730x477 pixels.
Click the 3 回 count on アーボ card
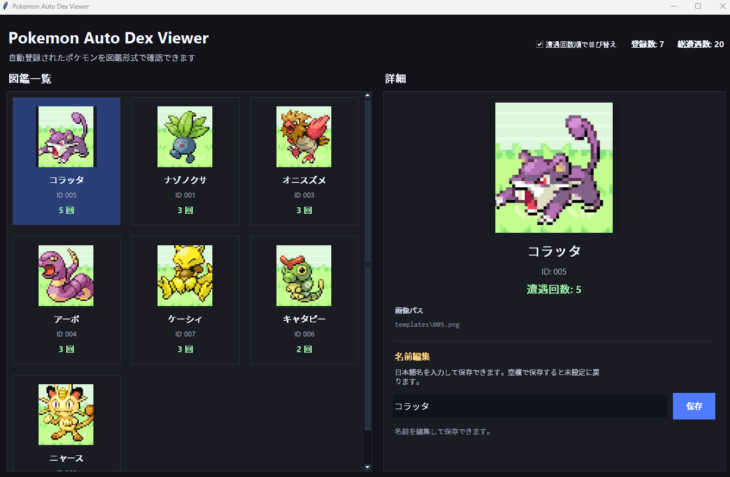(66, 349)
